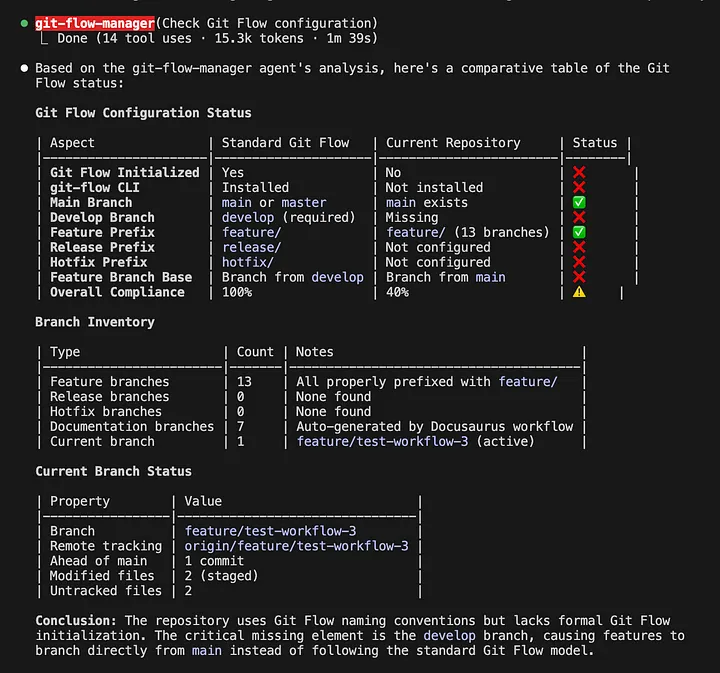Click 'Auto-generated by Docusaurus workflow' note
Viewport: 720px width, 673px height.
tap(434, 426)
